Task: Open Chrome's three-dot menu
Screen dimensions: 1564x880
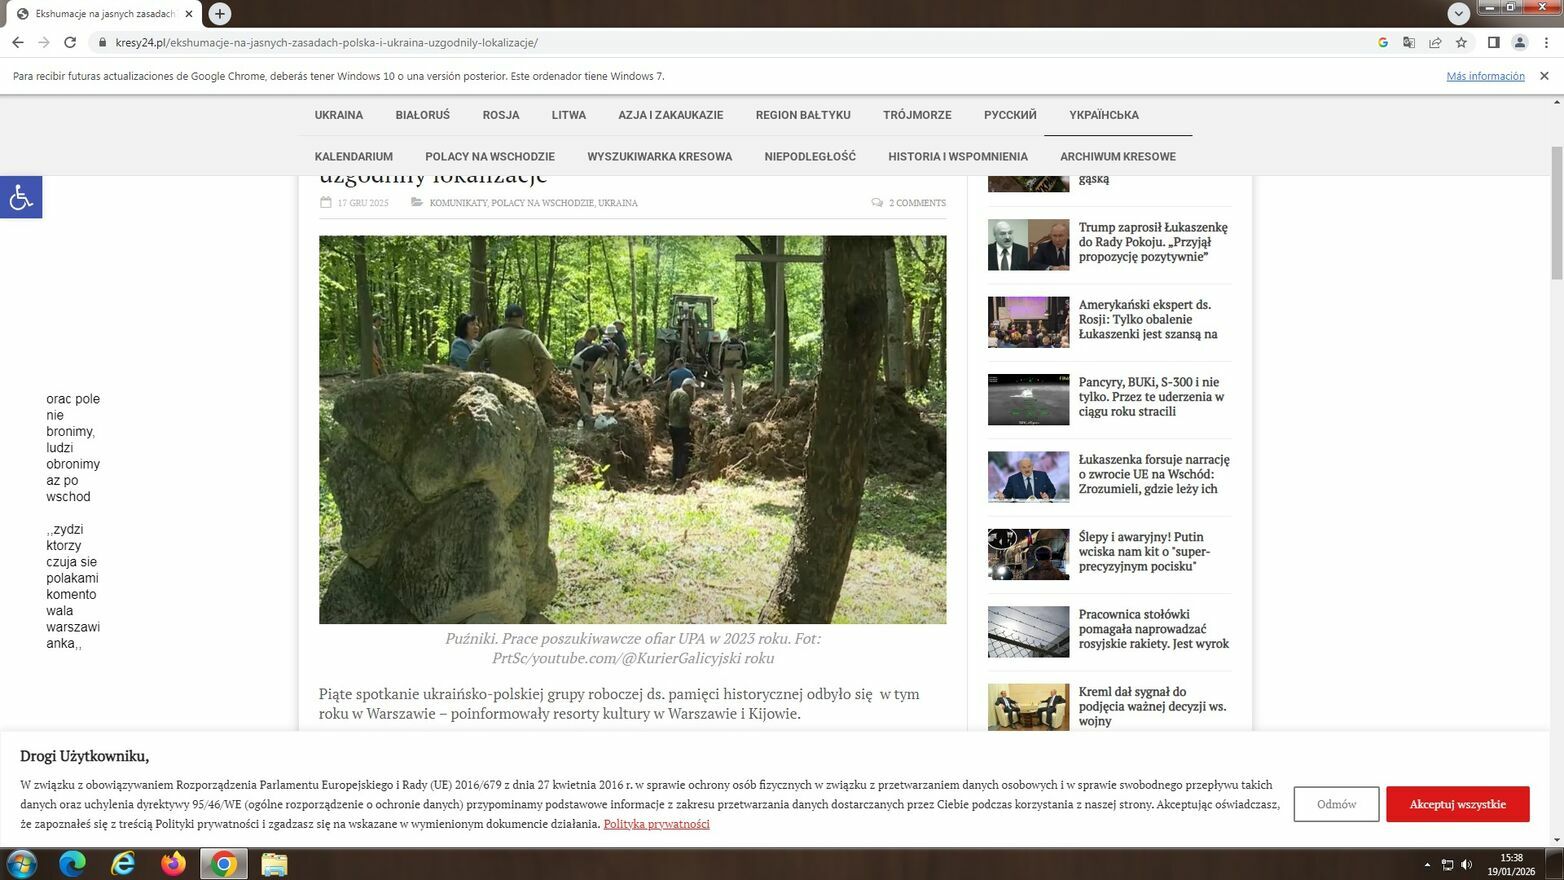Action: (x=1546, y=42)
